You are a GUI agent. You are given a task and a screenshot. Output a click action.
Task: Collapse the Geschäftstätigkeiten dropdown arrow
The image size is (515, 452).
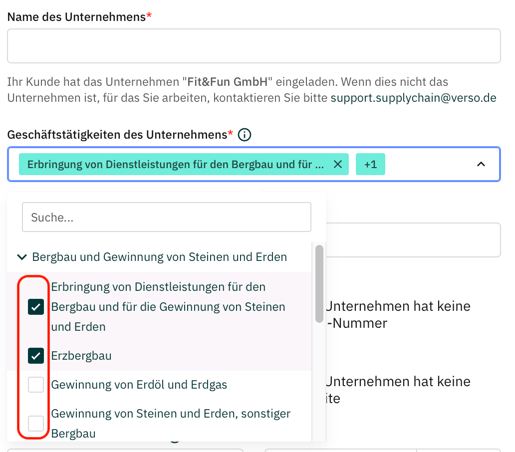(481, 164)
